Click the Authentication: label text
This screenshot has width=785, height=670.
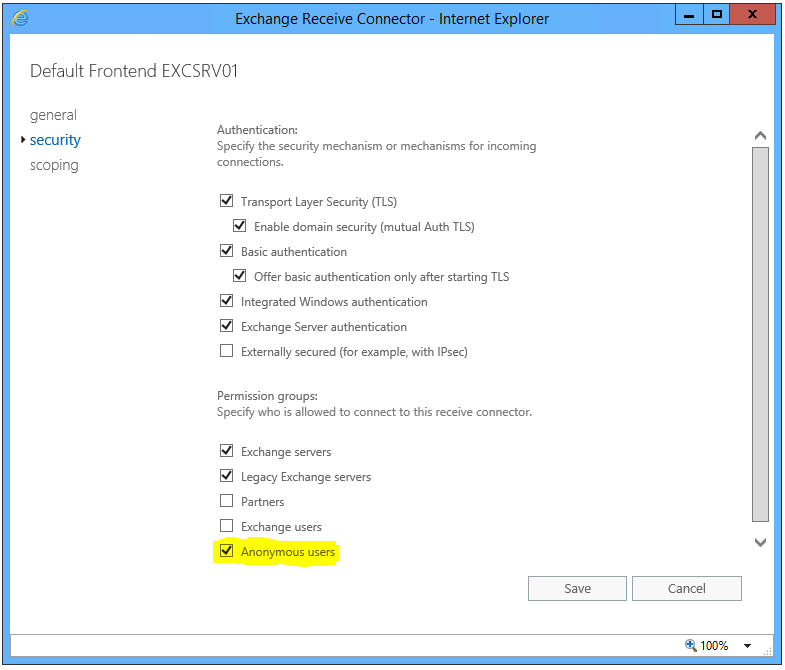257,130
